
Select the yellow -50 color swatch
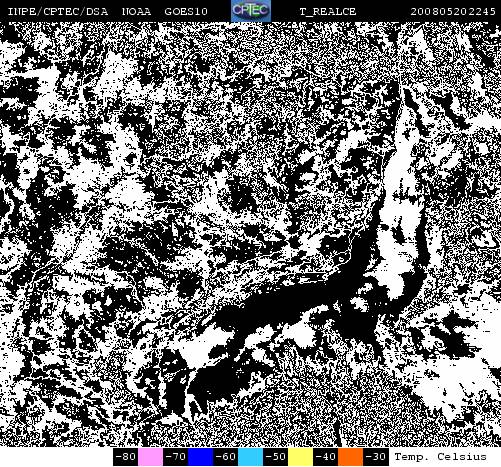300,457
